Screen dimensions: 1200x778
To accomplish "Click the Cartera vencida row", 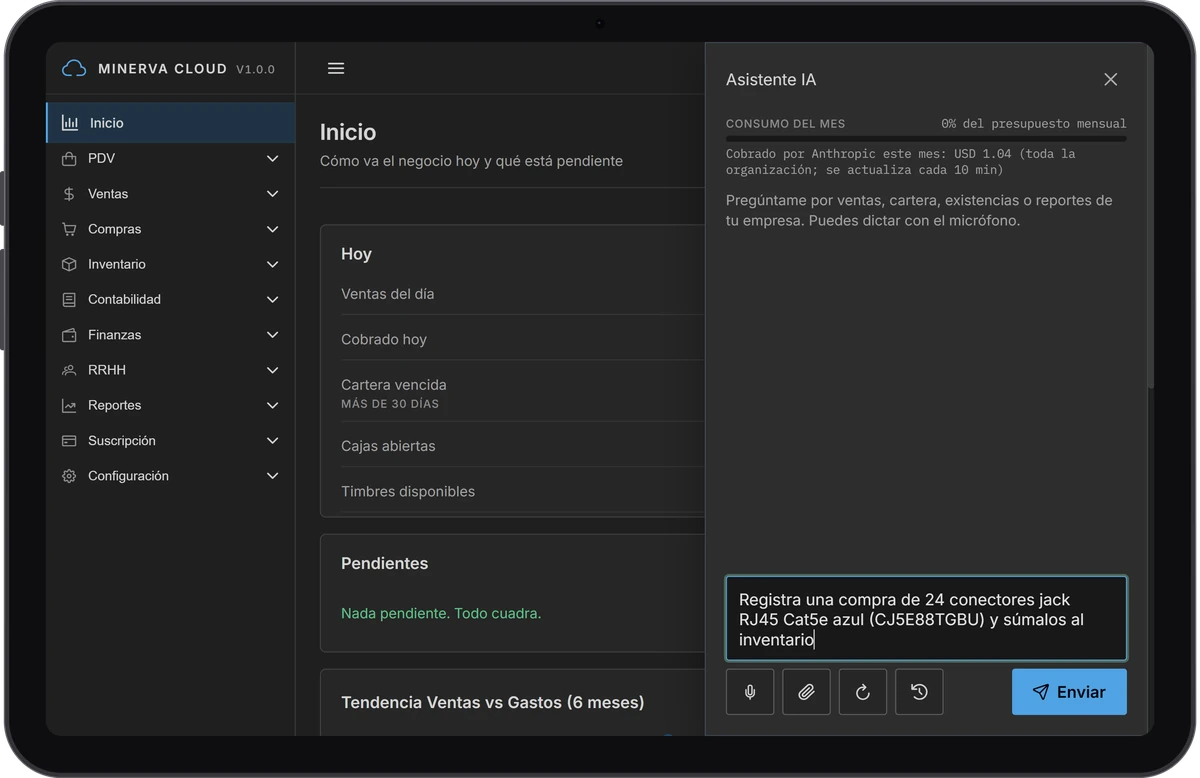I will (522, 393).
